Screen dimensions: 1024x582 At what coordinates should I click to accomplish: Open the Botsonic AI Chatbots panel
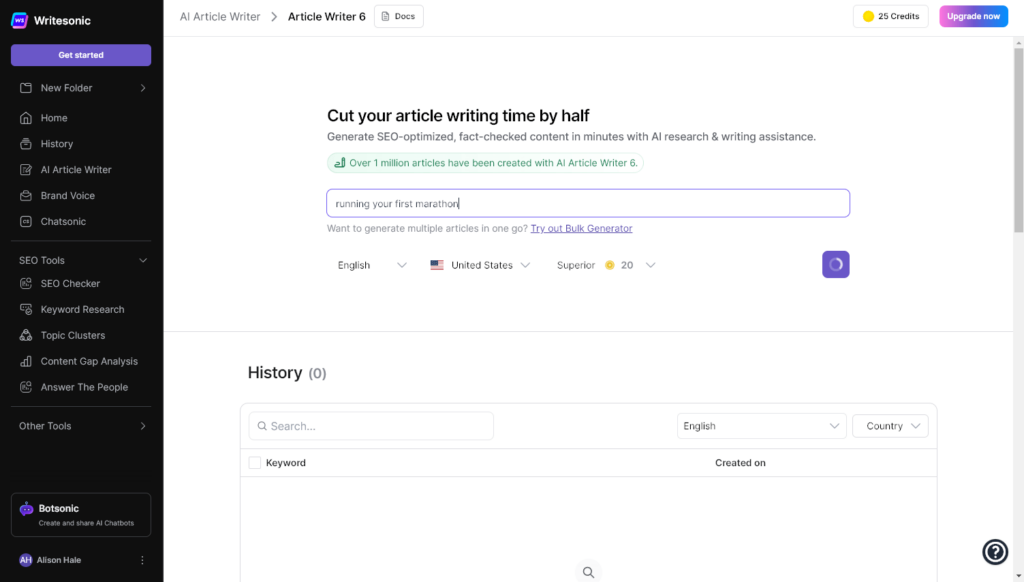(80, 514)
